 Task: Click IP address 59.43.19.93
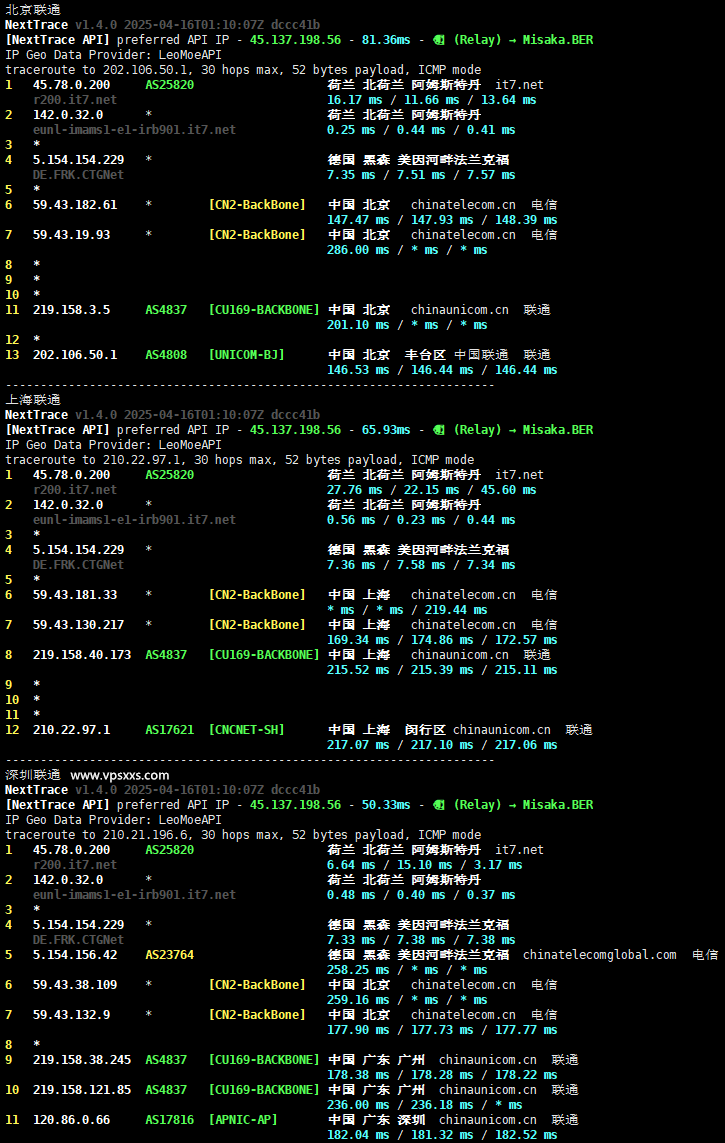[71, 235]
